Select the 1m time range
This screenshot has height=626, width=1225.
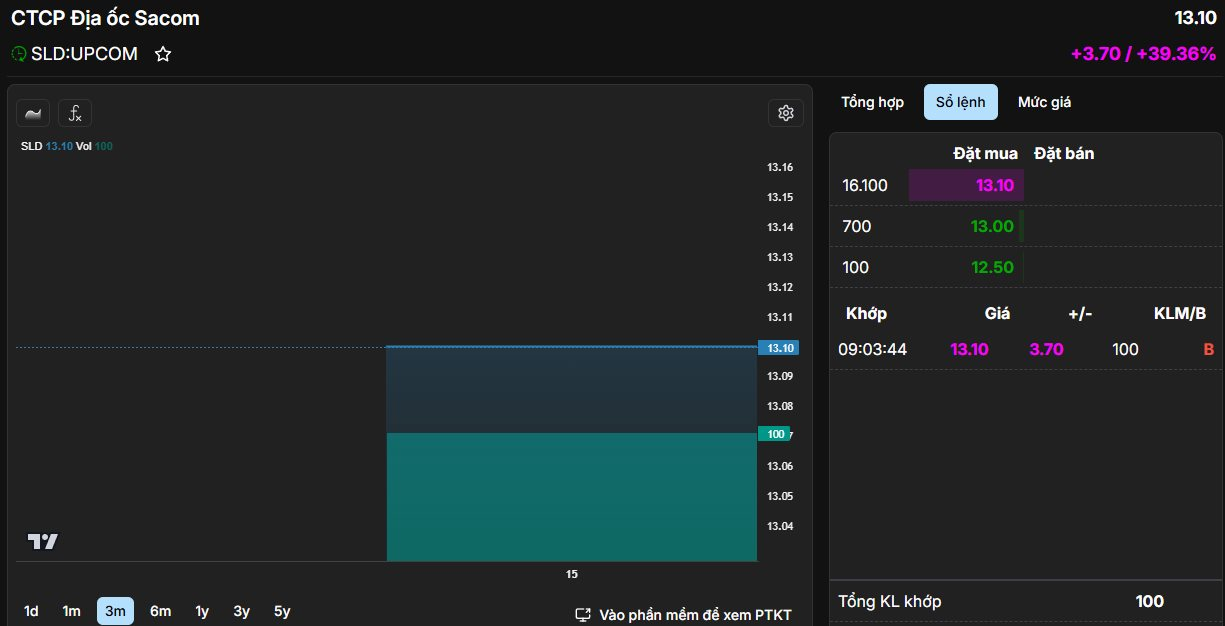71,611
